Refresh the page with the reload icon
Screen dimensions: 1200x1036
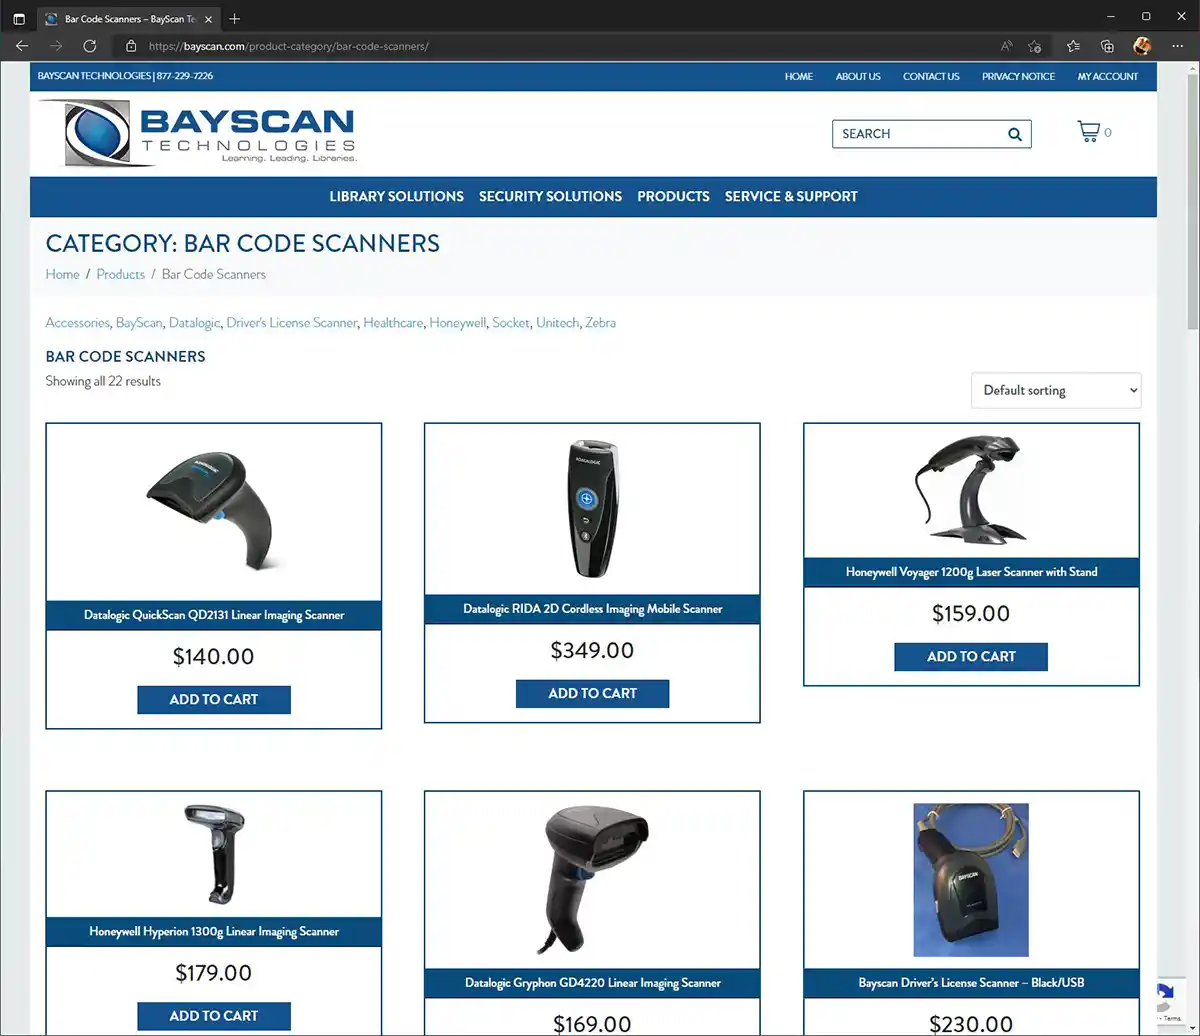click(90, 46)
